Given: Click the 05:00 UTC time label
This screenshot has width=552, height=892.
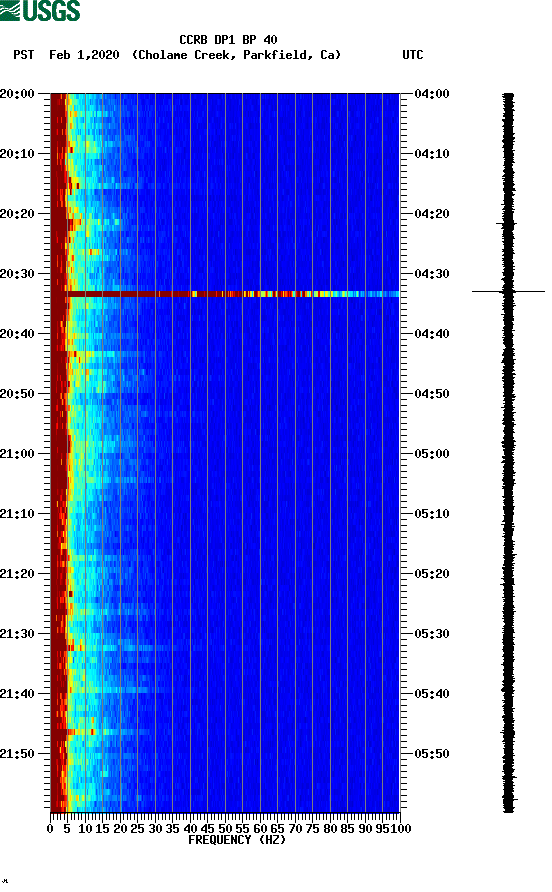Looking at the screenshot, I should 432,454.
